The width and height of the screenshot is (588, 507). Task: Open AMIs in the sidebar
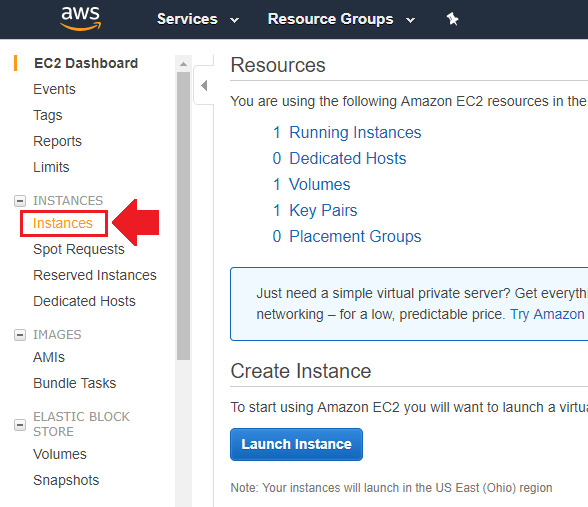[x=49, y=357]
